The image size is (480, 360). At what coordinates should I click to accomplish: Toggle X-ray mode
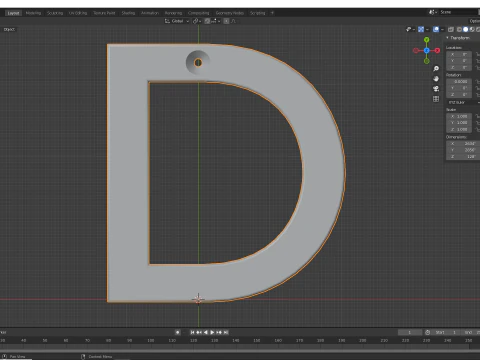[x=451, y=29]
